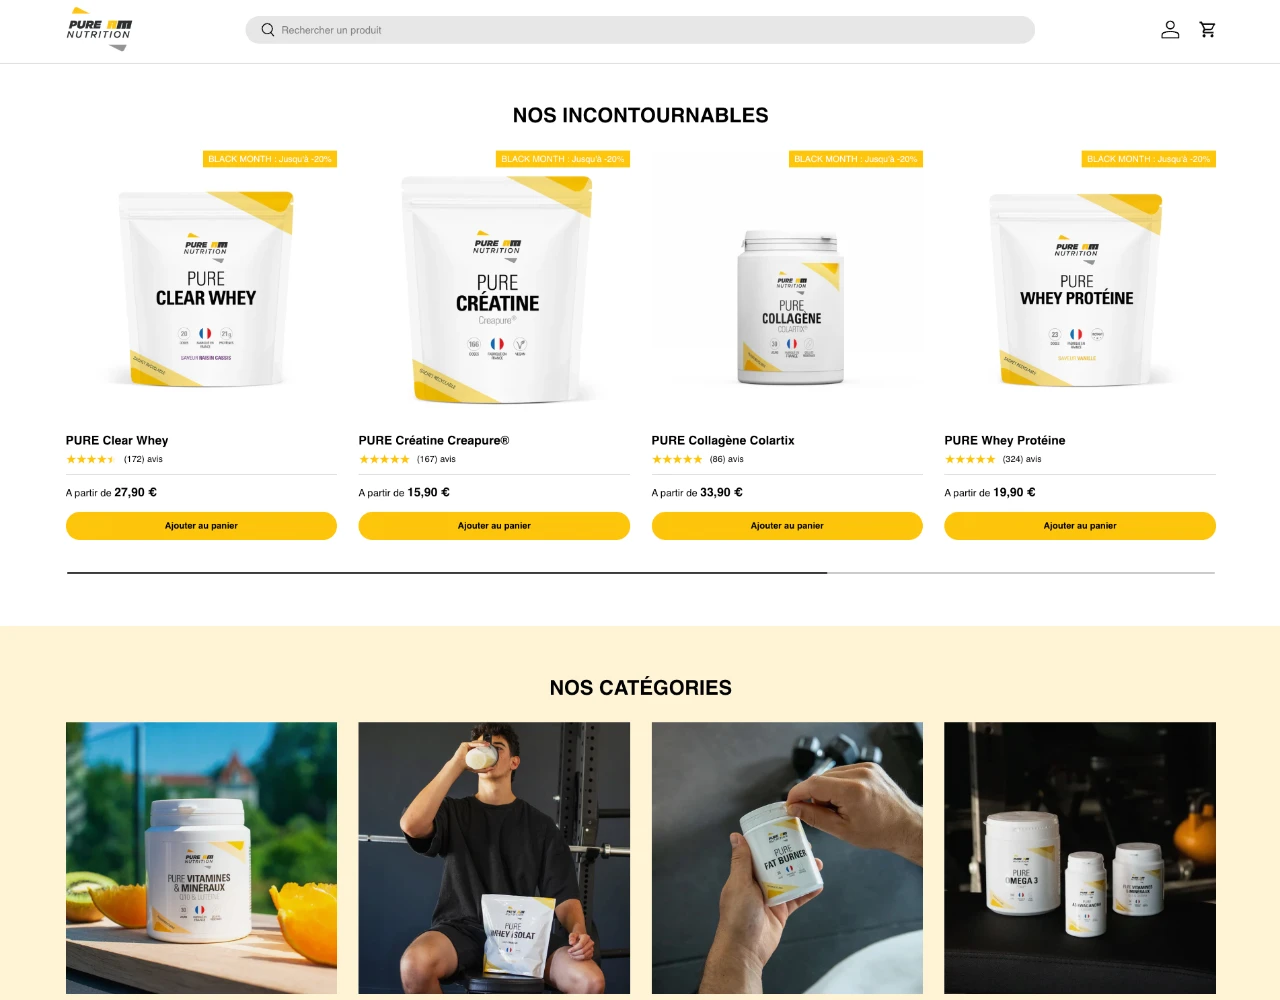Open the Vitamines & Minéraux category image
This screenshot has width=1280, height=1000.
(x=201, y=858)
